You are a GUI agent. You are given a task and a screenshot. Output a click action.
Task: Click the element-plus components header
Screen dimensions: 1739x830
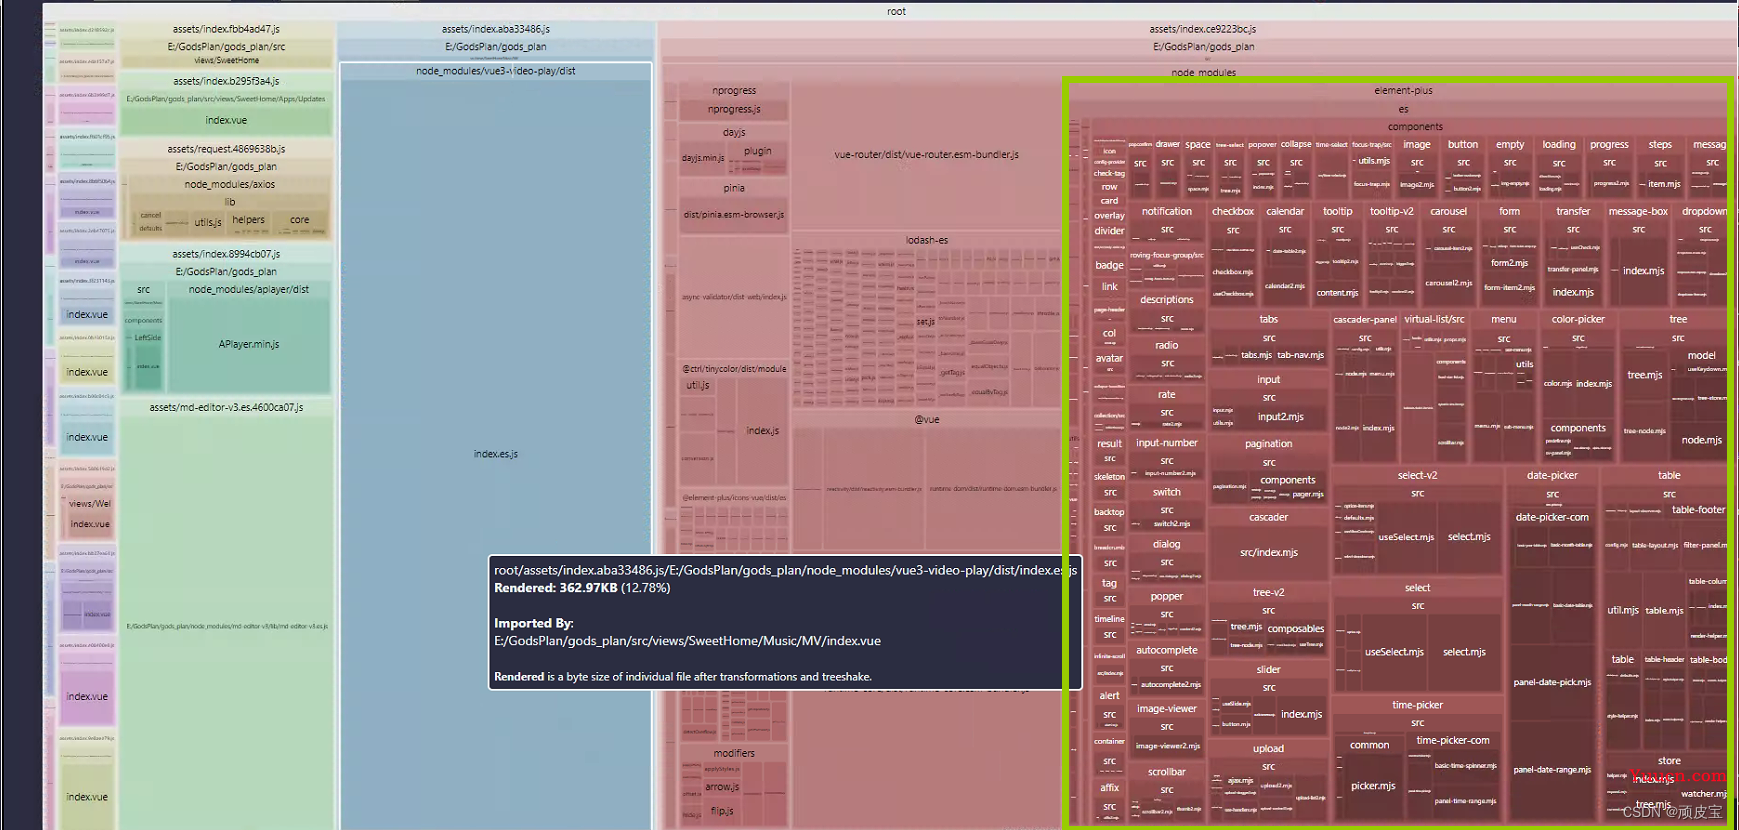coord(1415,127)
